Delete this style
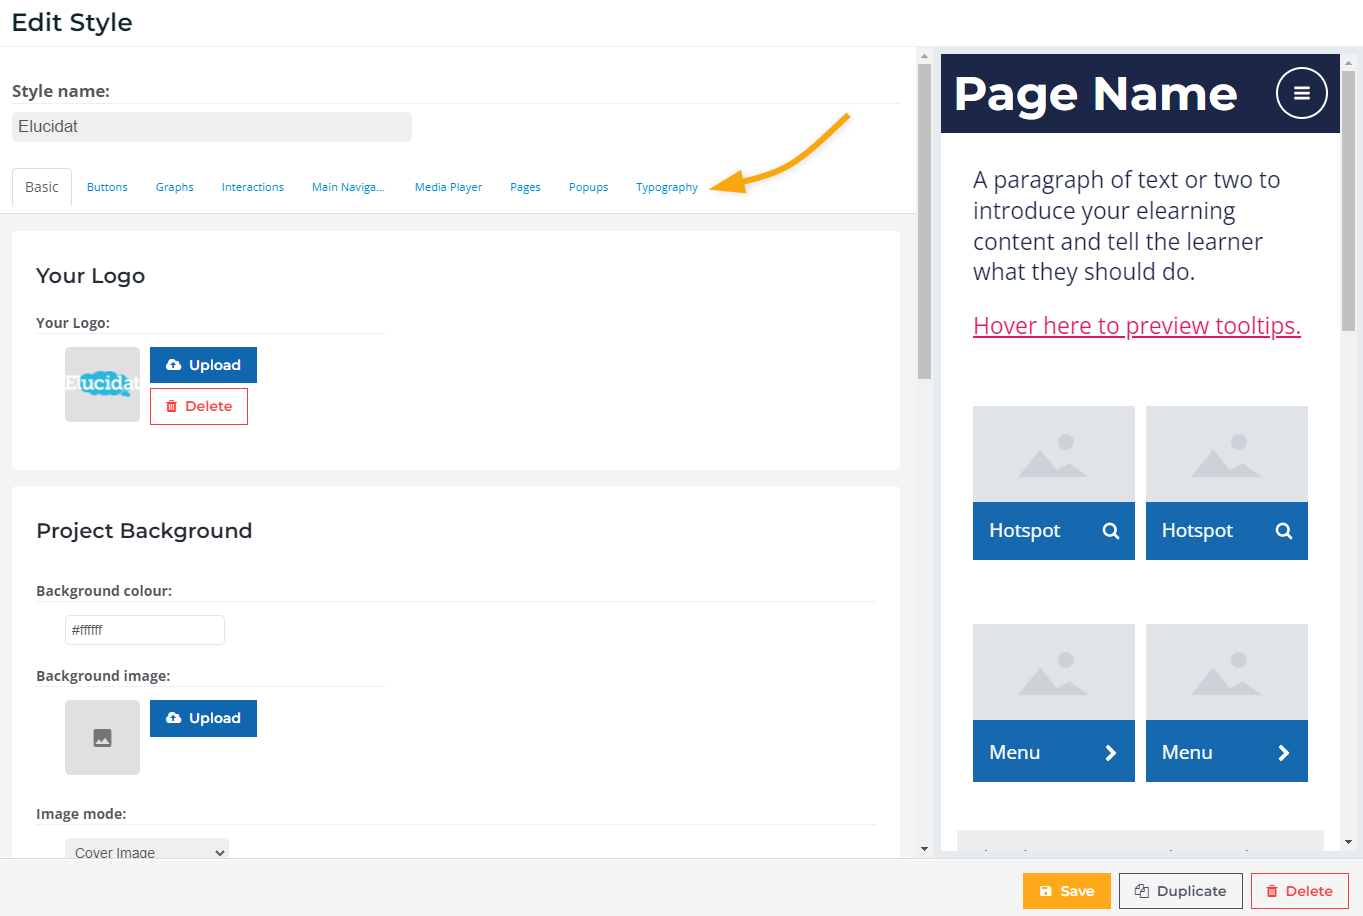Screen dimensions: 1363x916 (1300, 891)
